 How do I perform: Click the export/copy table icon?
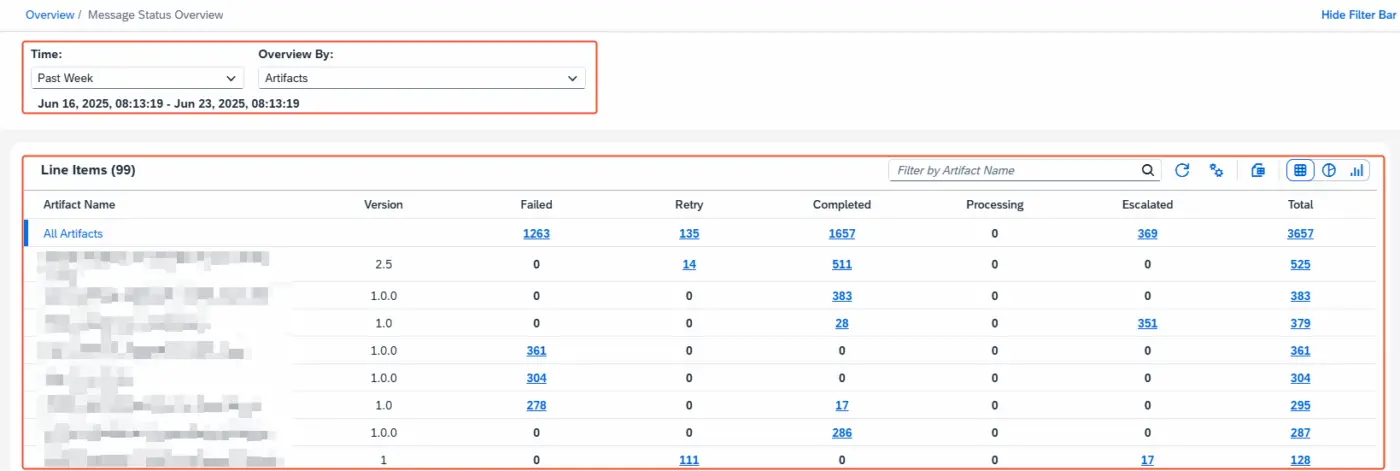tap(1259, 171)
